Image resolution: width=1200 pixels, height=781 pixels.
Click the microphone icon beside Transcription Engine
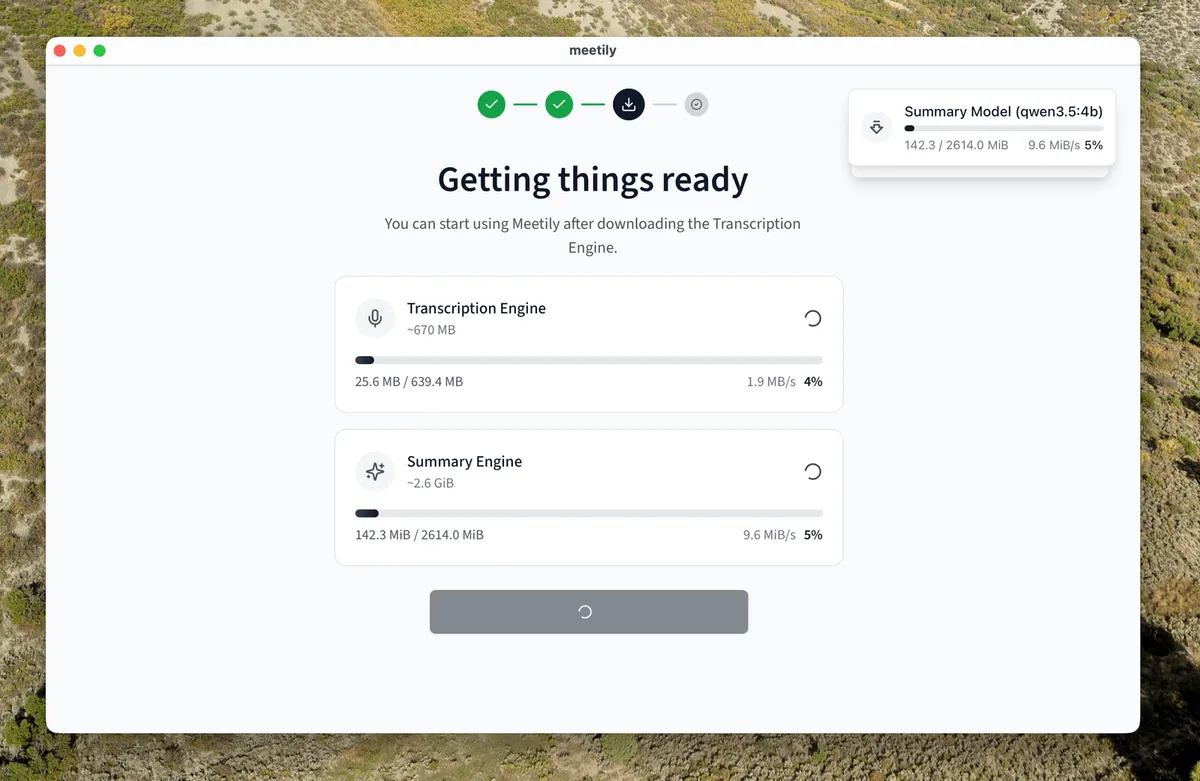coord(375,318)
